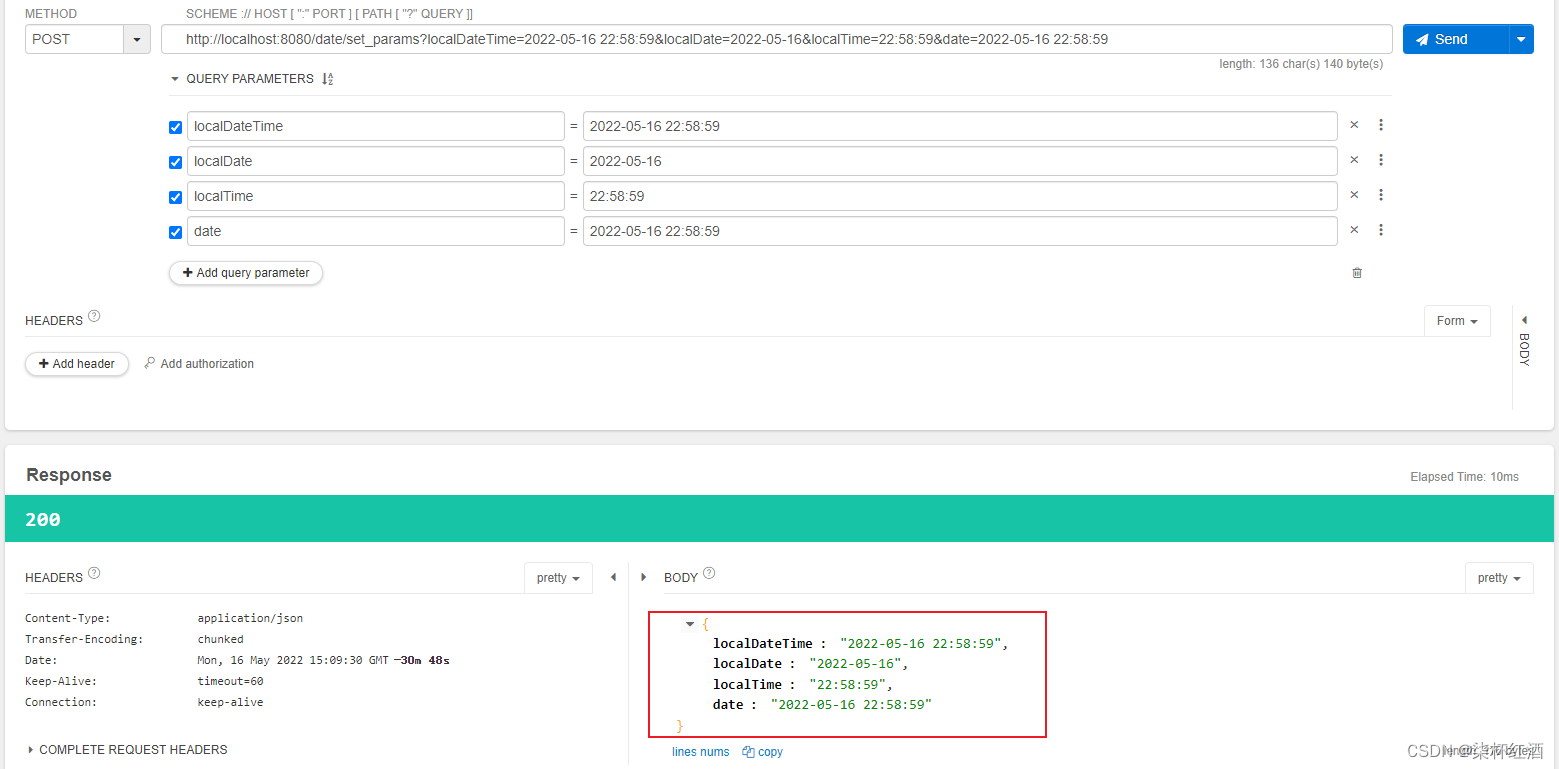Screen dimensions: 1559x769
Task: Uncheck the date parameter checkbox
Action: coord(176,232)
